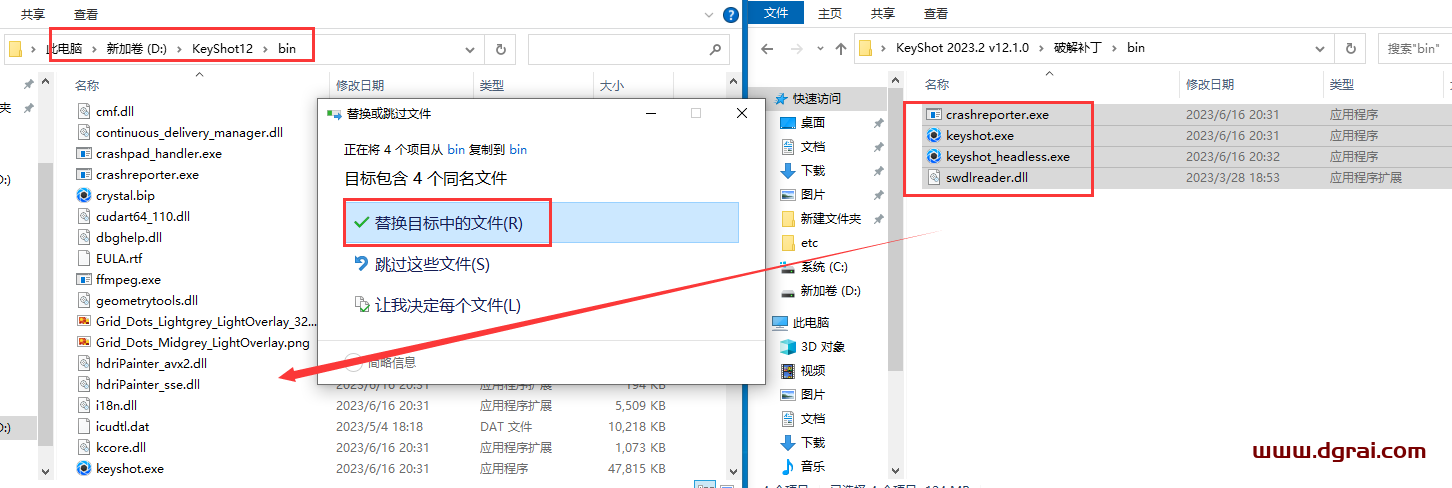Choose 让我决定每个文件(L) option
The width and height of the screenshot is (1452, 488).
pyautogui.click(x=438, y=305)
